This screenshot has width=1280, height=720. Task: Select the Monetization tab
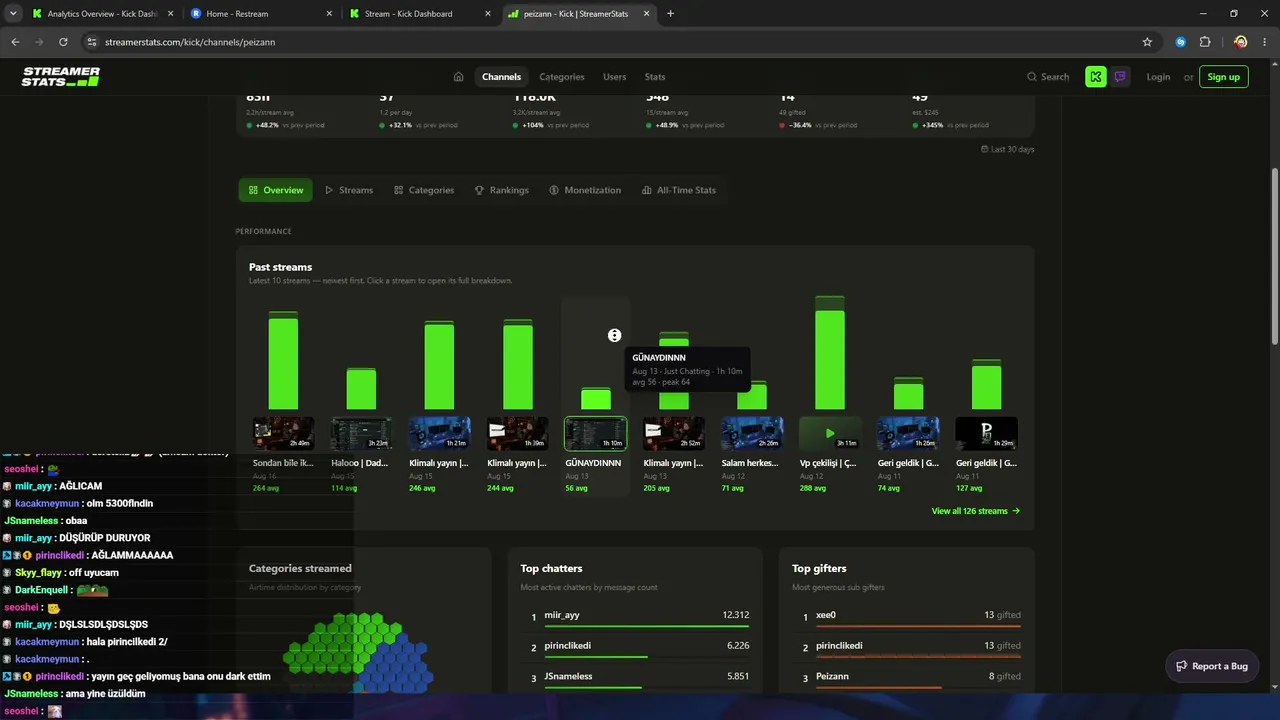coord(585,190)
